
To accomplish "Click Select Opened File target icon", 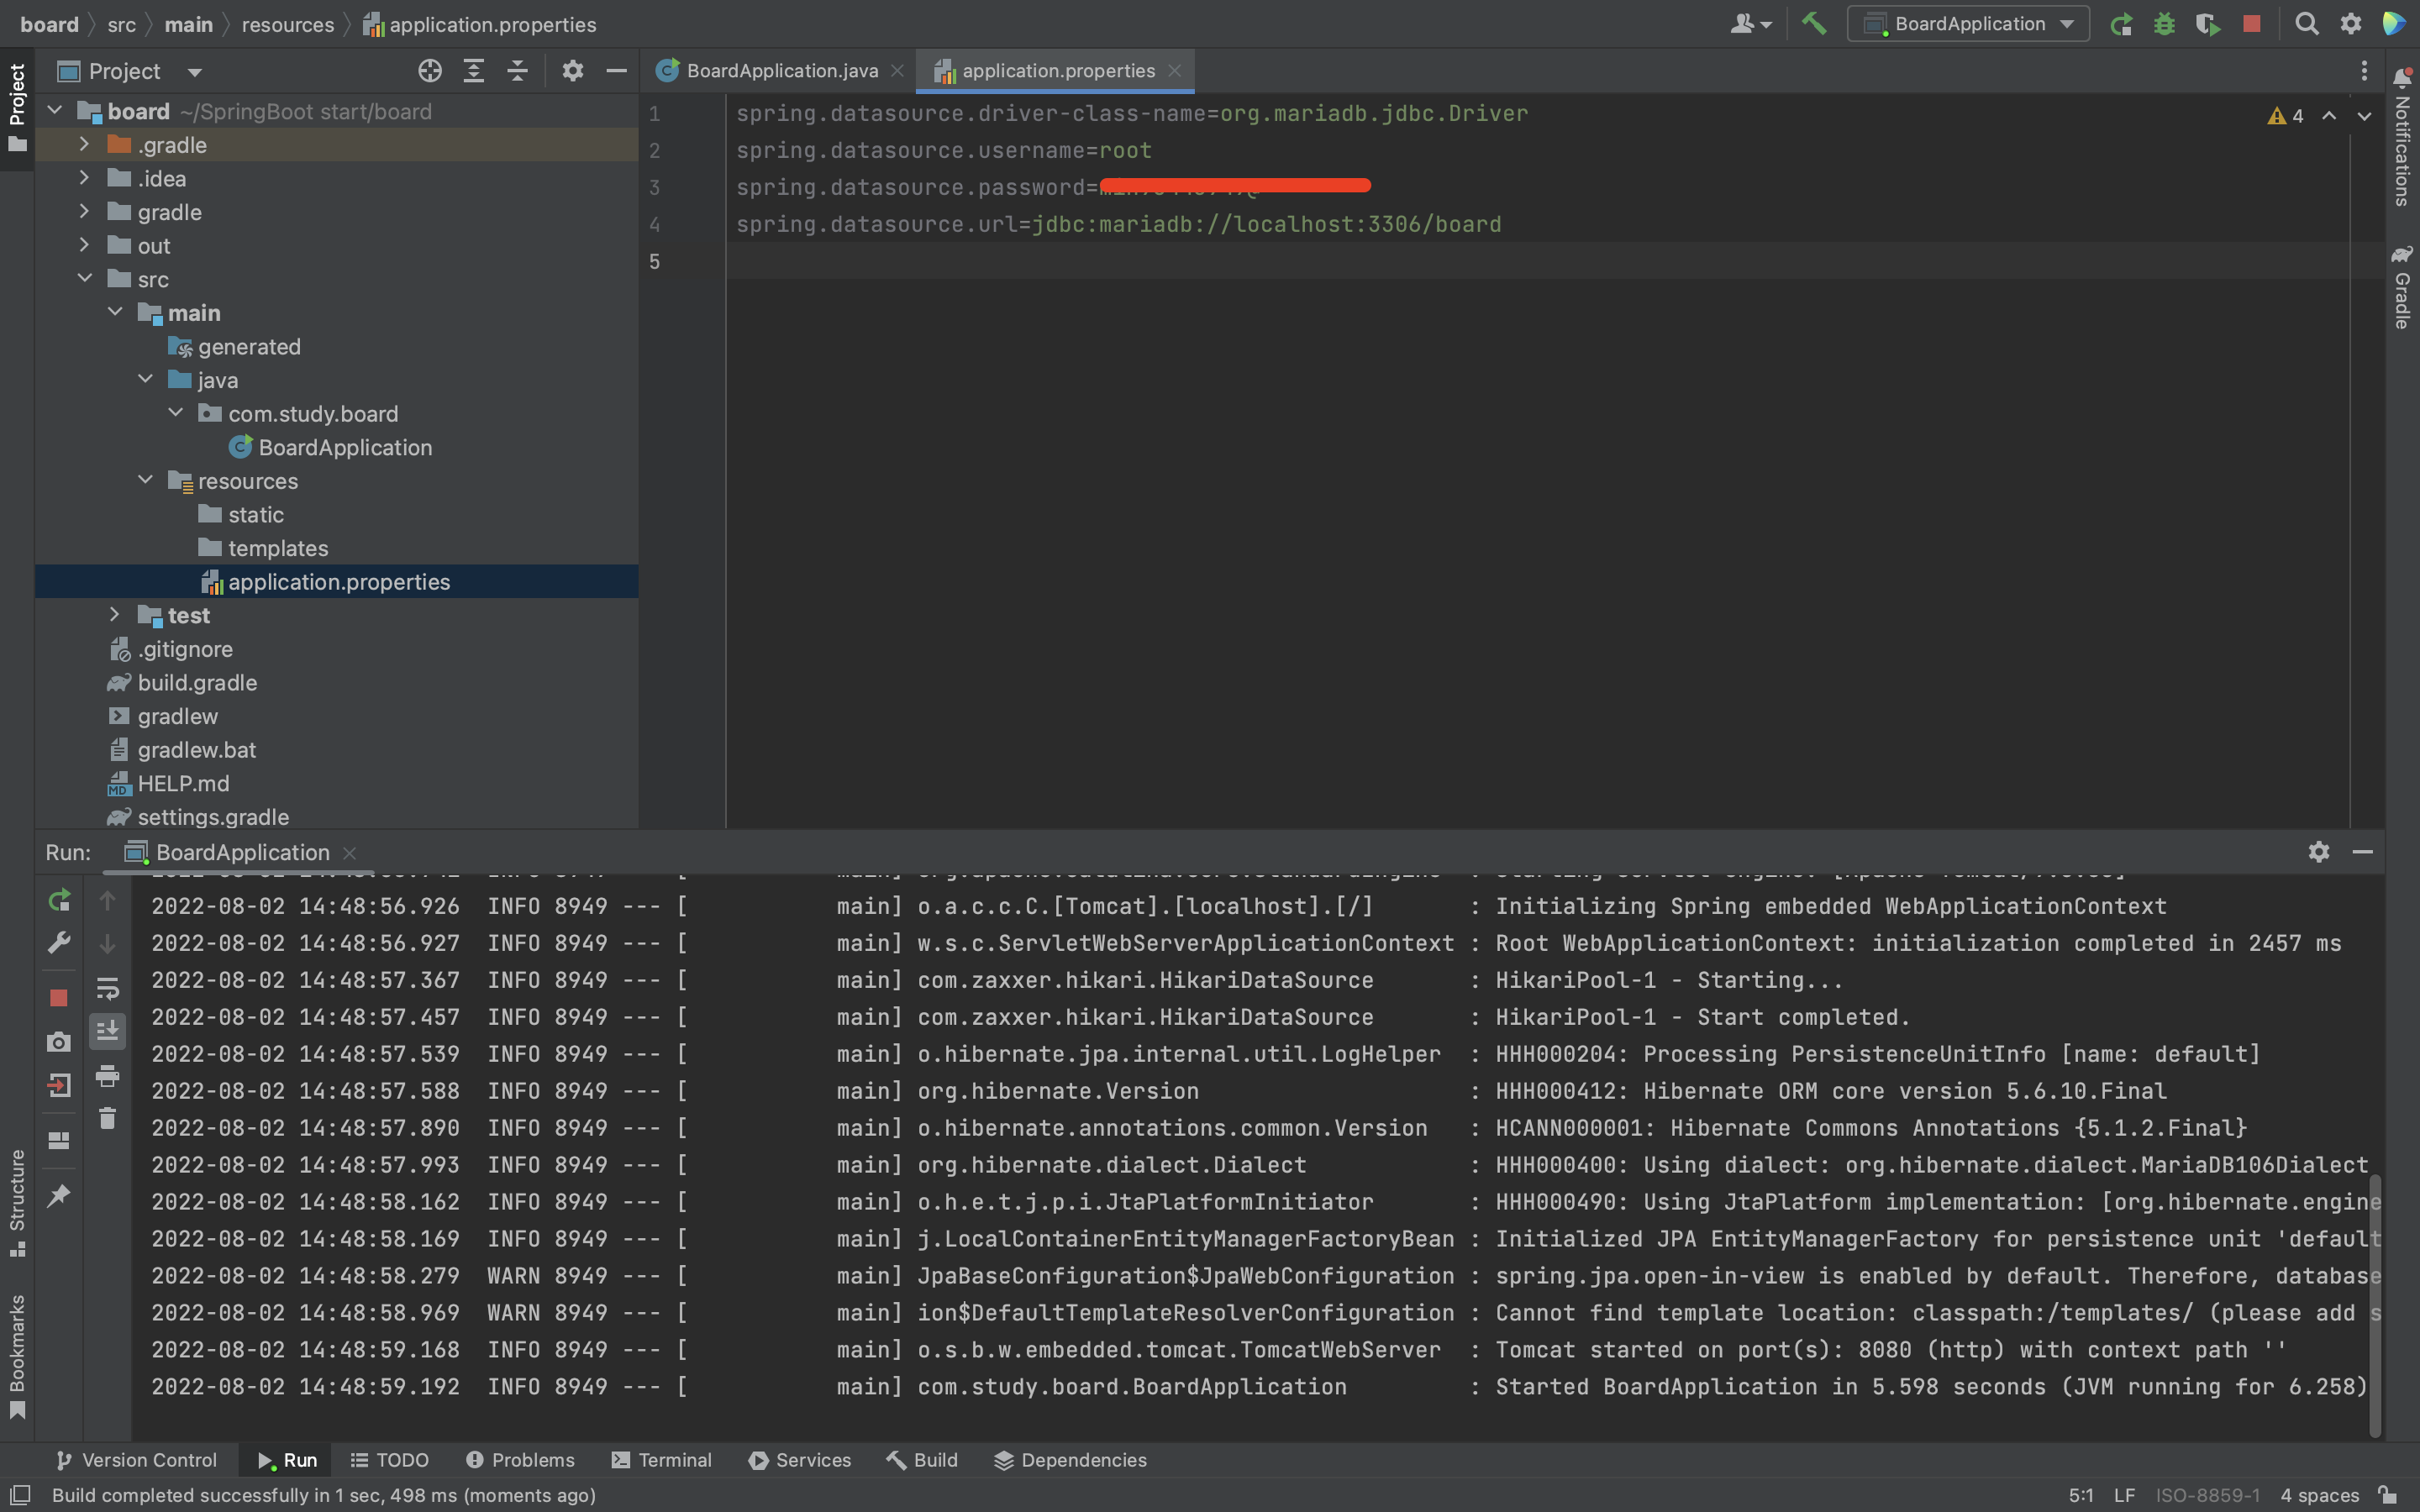I will pyautogui.click(x=430, y=71).
